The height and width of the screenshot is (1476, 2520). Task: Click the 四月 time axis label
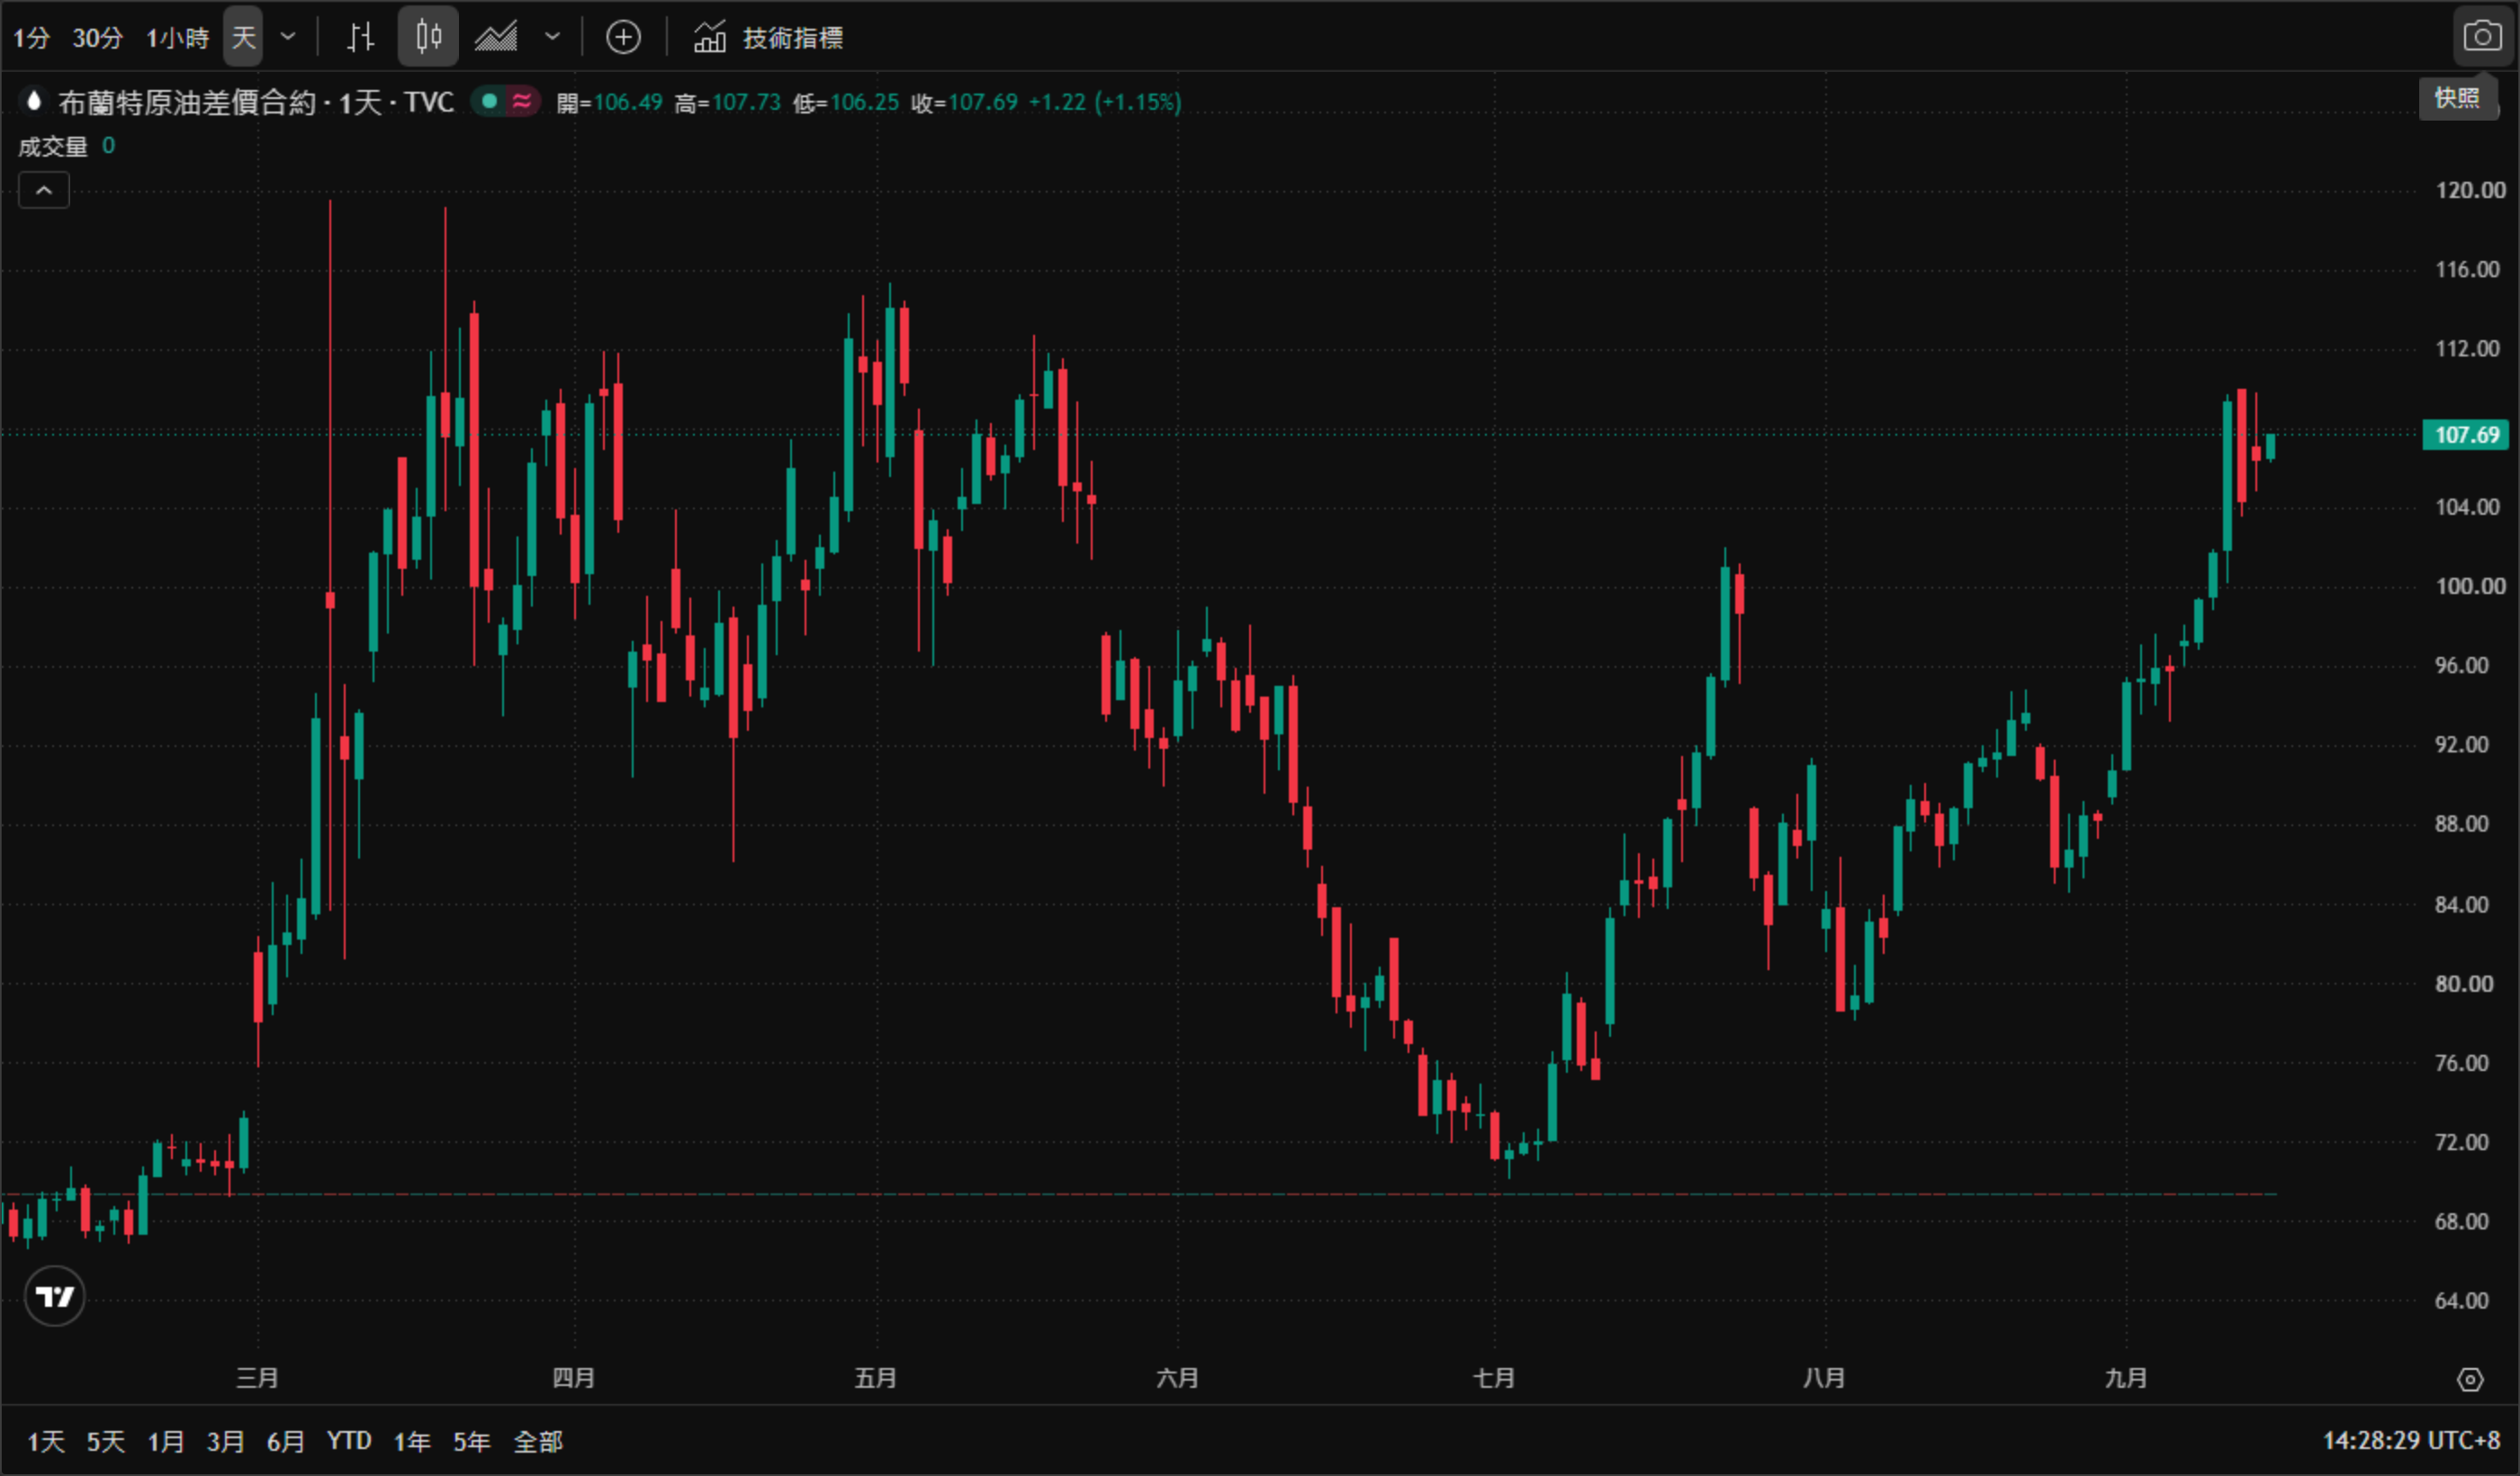(573, 1378)
